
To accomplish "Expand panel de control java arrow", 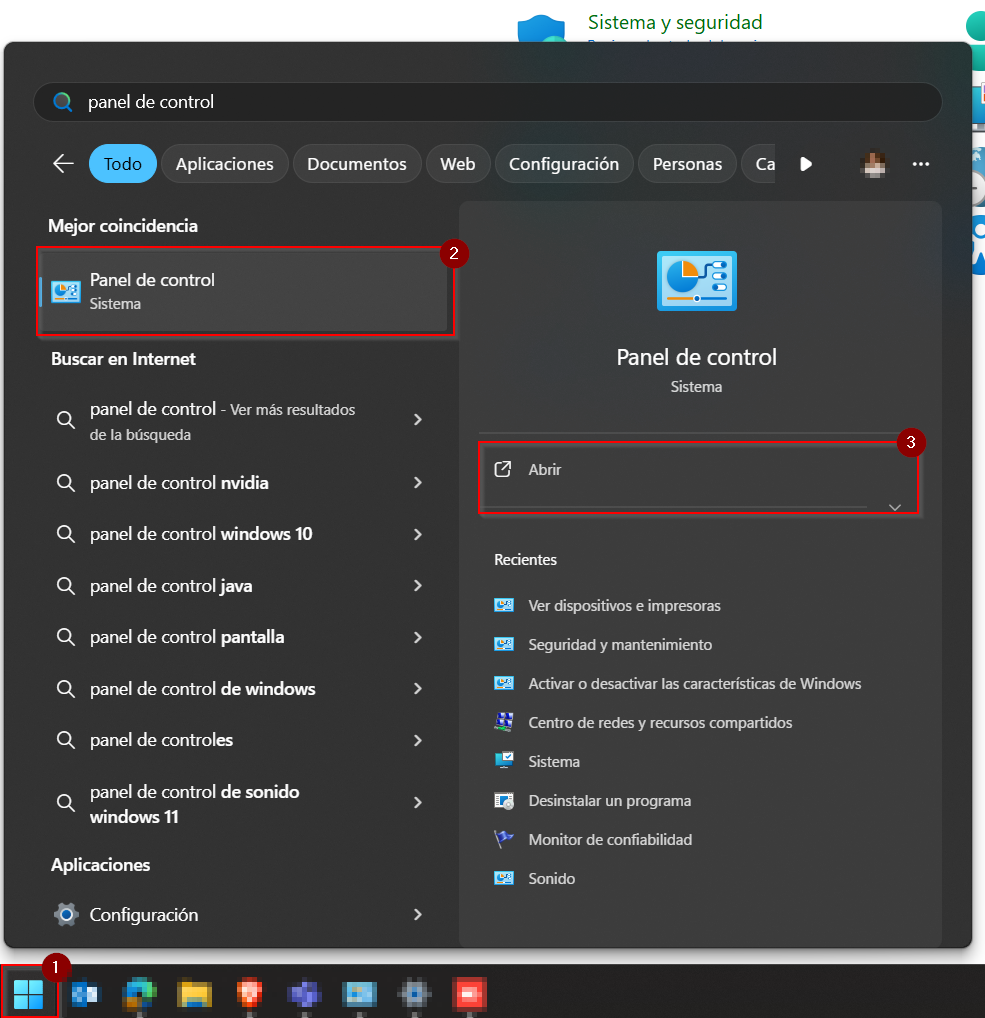I will tap(418, 586).
